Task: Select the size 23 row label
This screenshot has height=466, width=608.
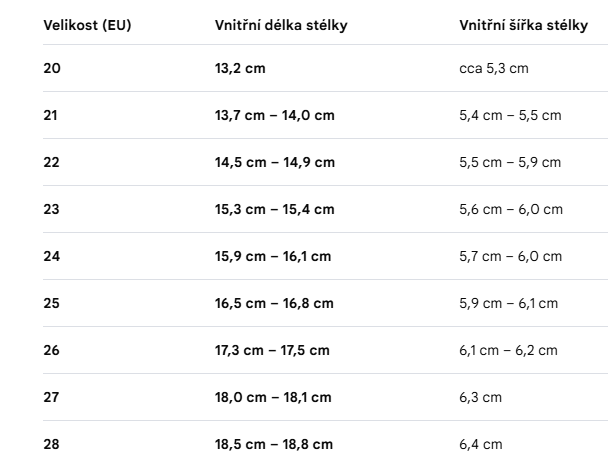Action: coord(52,209)
